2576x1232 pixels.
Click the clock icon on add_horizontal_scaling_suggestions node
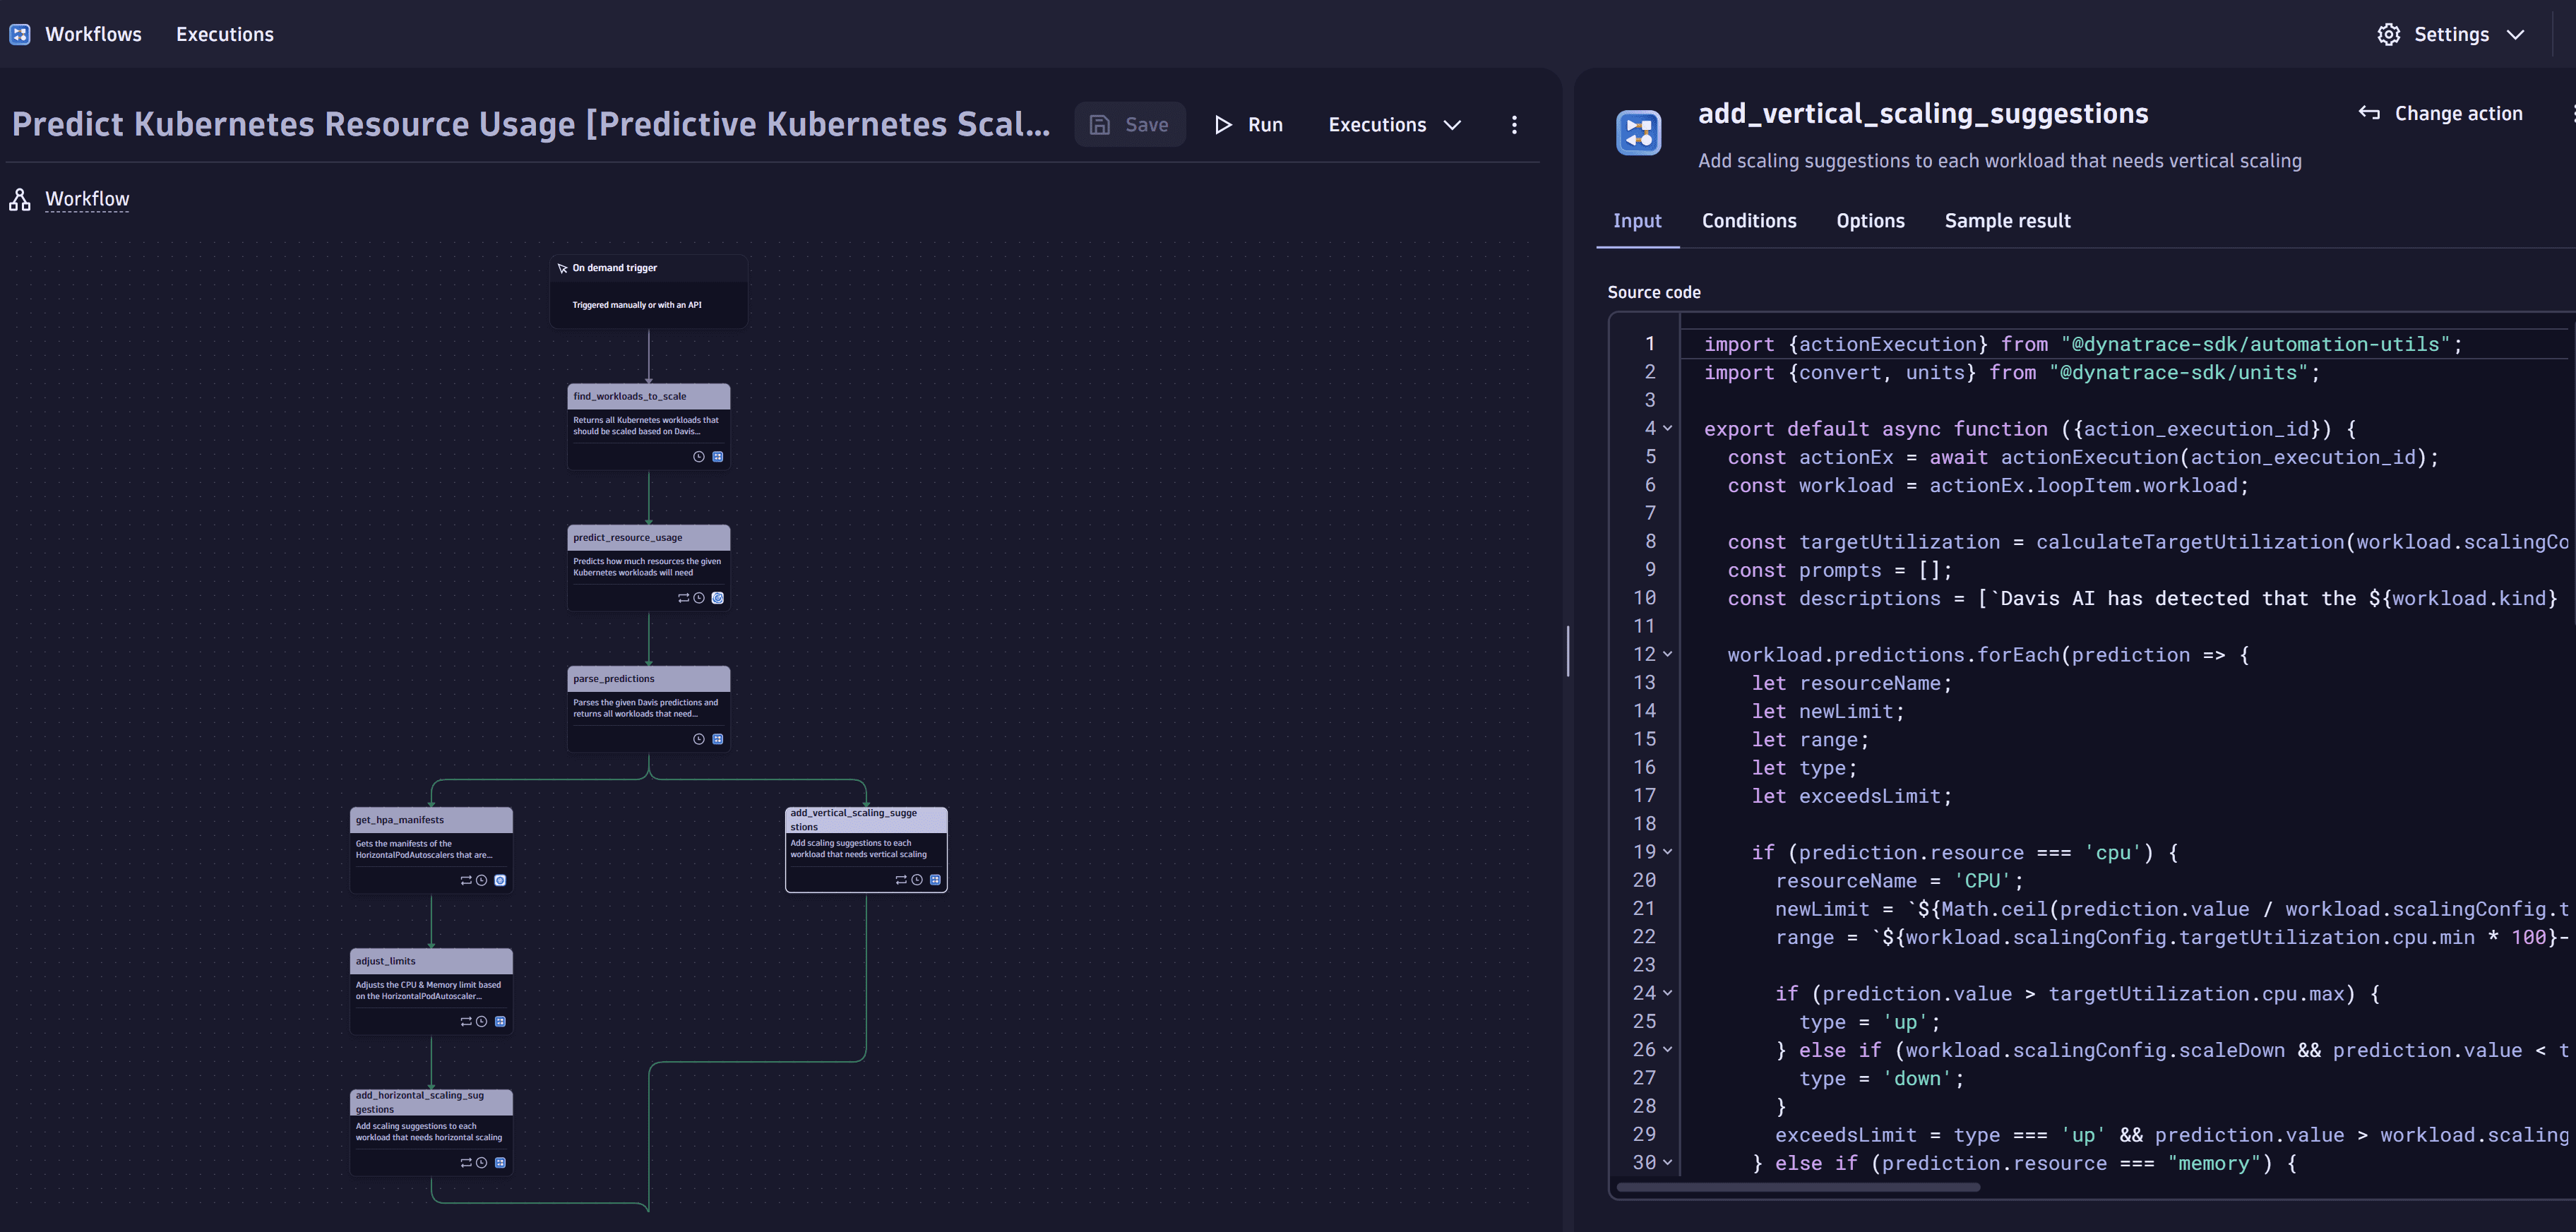(x=481, y=1163)
